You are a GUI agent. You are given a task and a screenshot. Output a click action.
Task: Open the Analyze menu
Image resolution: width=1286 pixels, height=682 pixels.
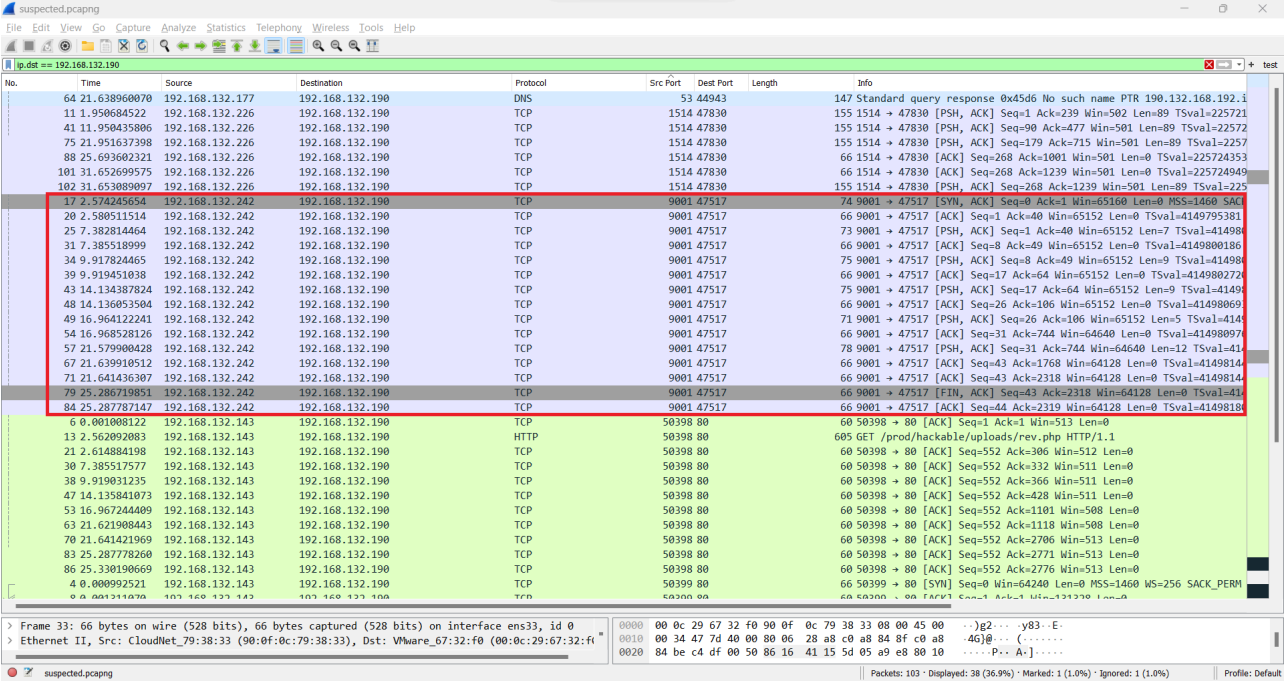coord(178,28)
